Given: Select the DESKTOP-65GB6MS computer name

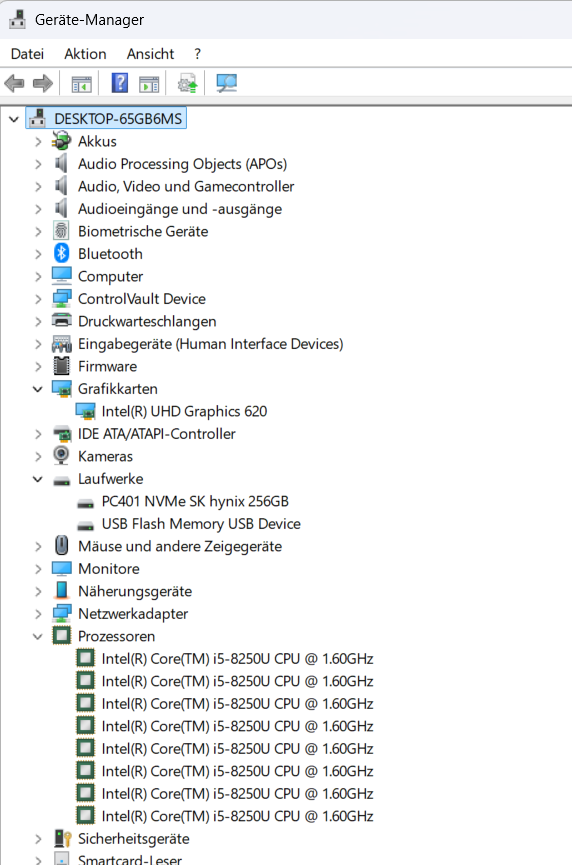Looking at the screenshot, I should click(117, 119).
